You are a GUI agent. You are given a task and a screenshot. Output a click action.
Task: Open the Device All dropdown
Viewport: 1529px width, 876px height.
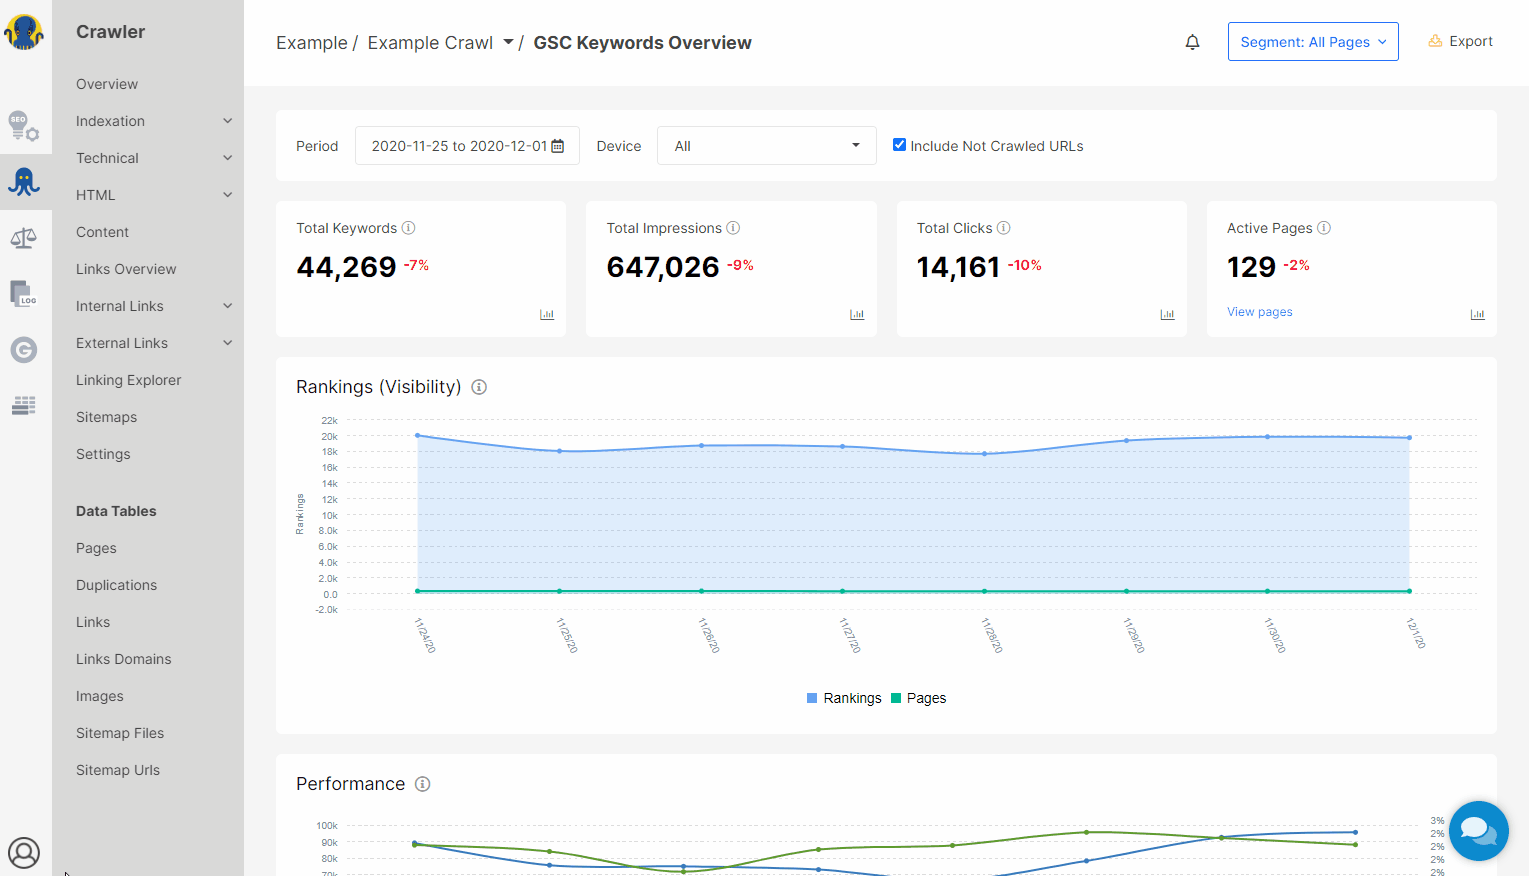click(767, 146)
